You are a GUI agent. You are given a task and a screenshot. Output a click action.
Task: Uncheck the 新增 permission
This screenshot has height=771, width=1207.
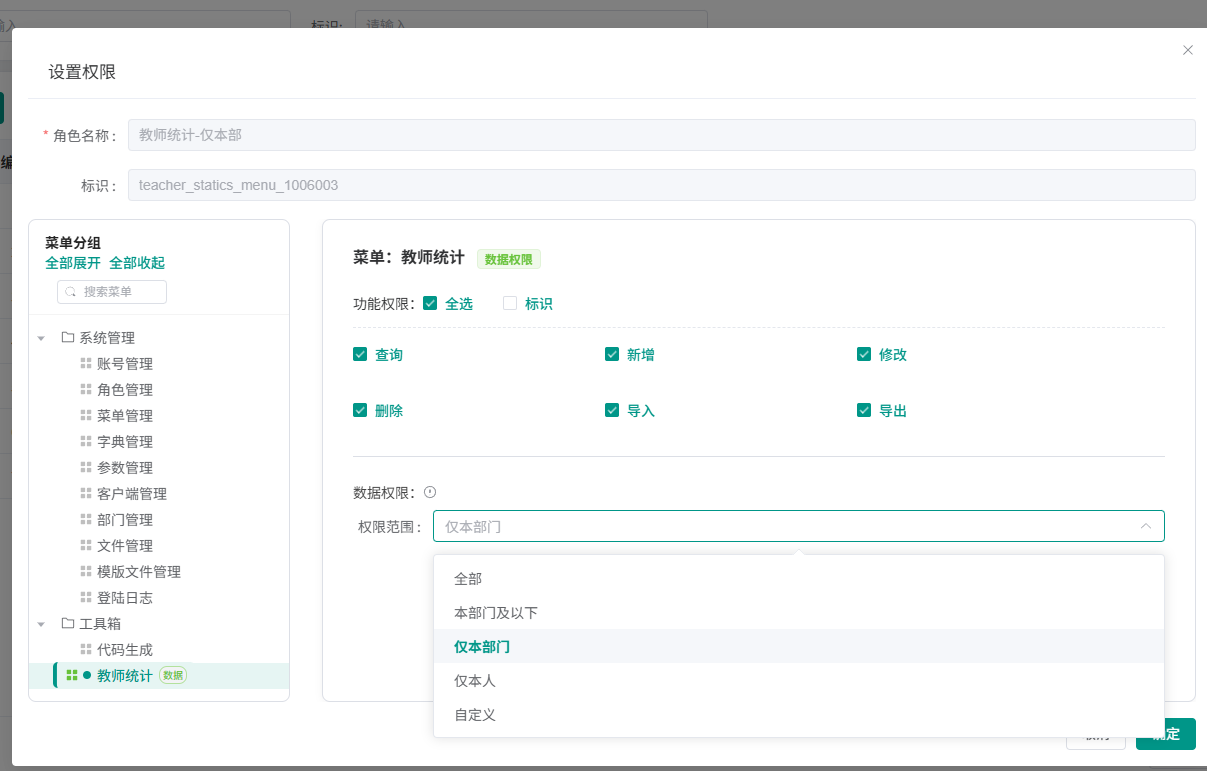(x=612, y=354)
